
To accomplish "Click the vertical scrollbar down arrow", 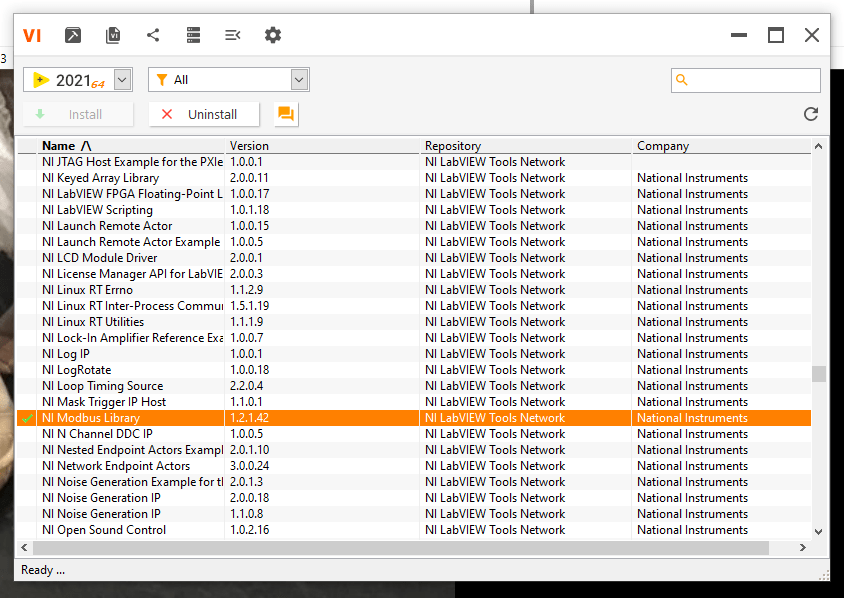I will pos(819,532).
